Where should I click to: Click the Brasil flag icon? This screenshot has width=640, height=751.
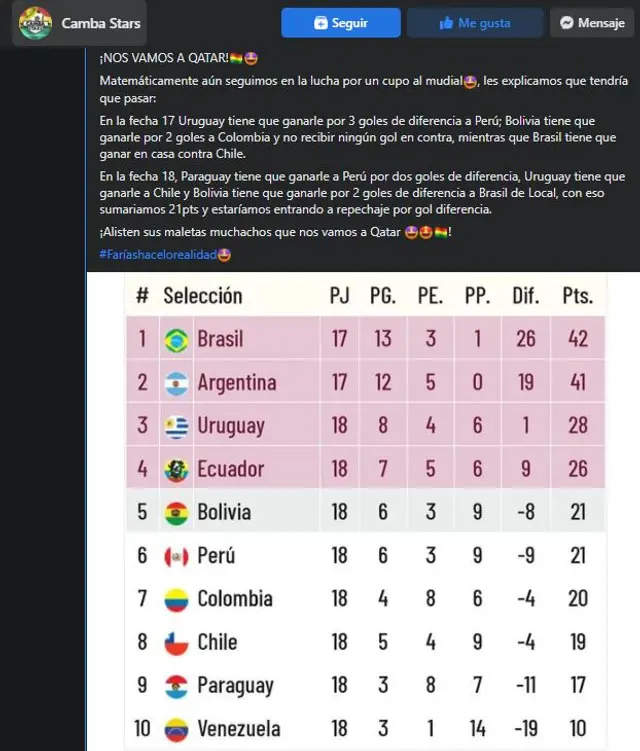(x=176, y=339)
